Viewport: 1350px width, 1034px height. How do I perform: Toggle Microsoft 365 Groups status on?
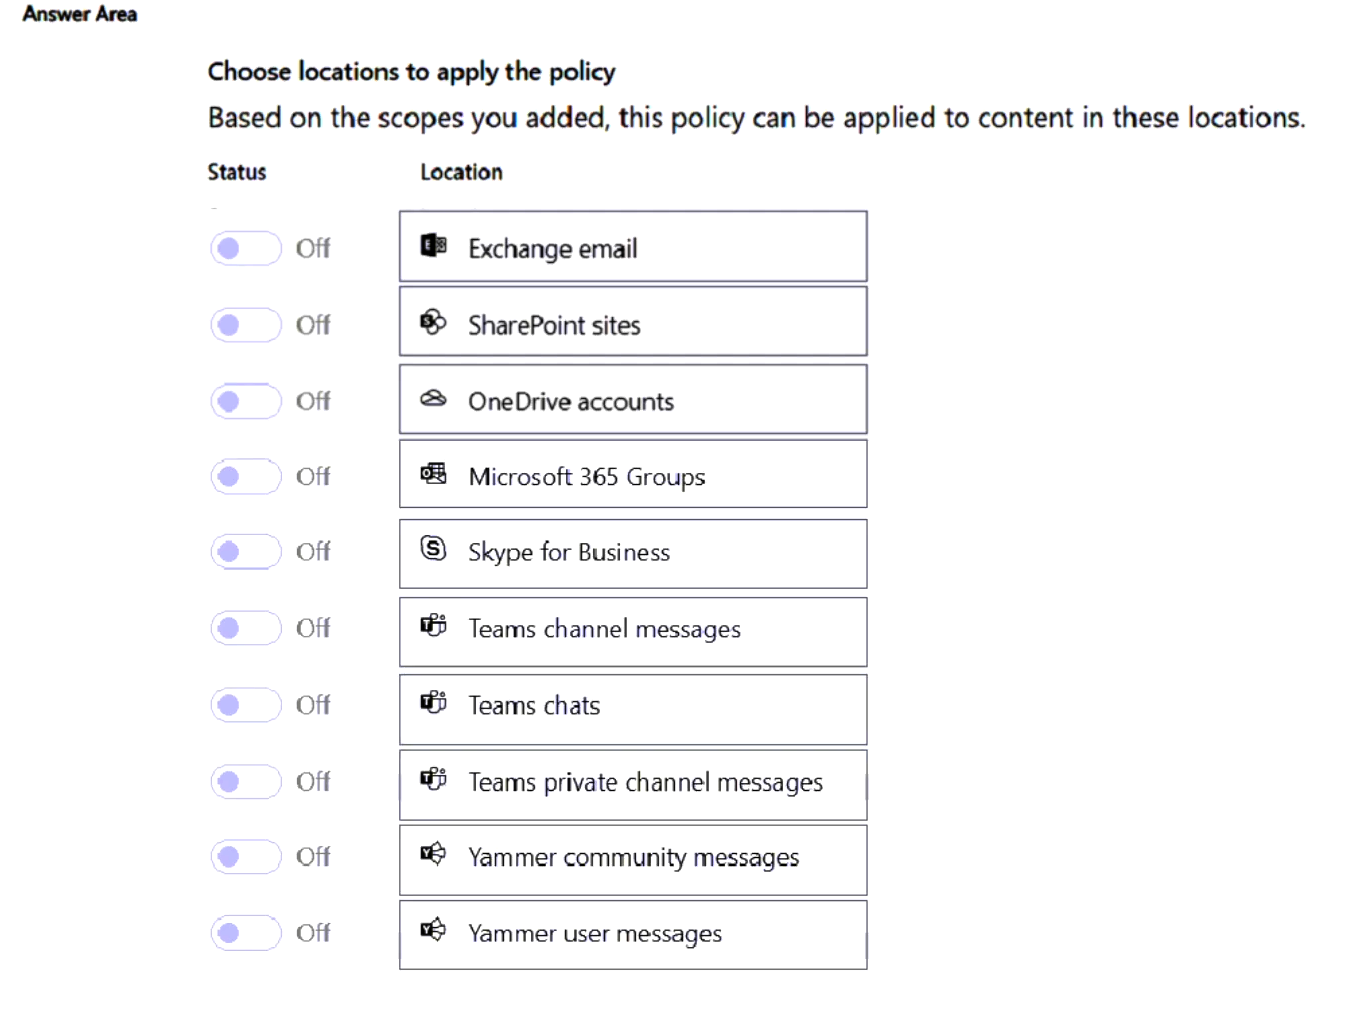(x=246, y=476)
